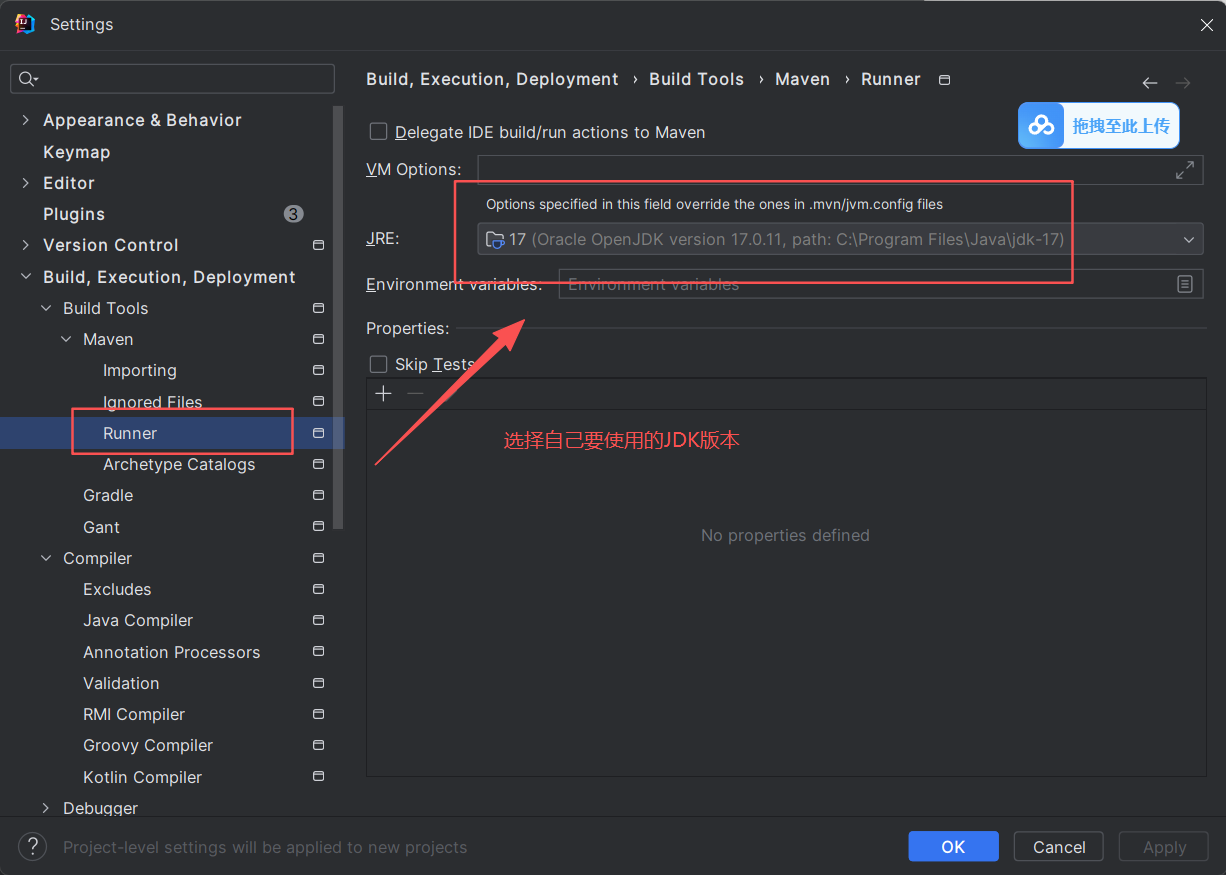Expand the Version Control section

(x=26, y=245)
